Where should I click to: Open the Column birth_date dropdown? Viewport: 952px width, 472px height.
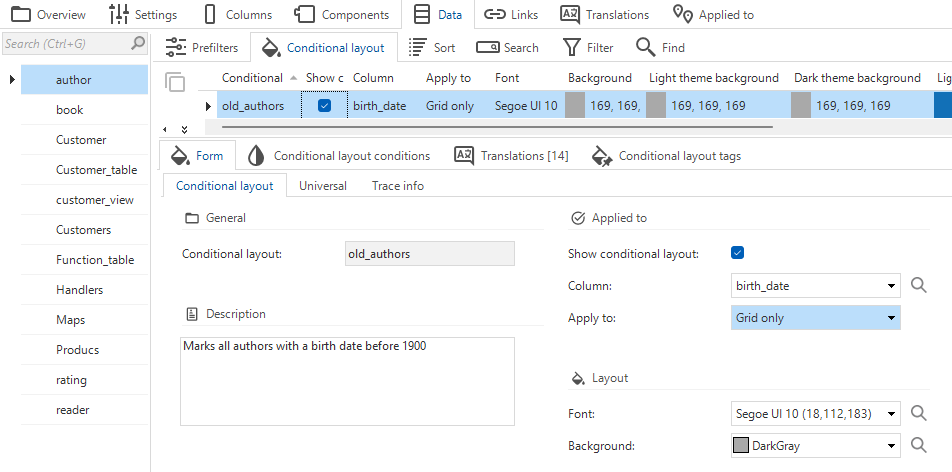click(x=891, y=286)
